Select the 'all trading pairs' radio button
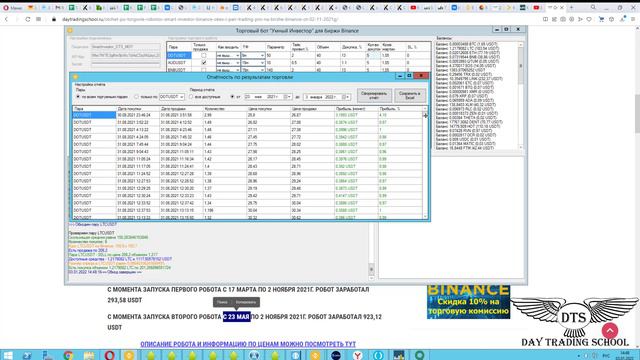 tap(78, 97)
